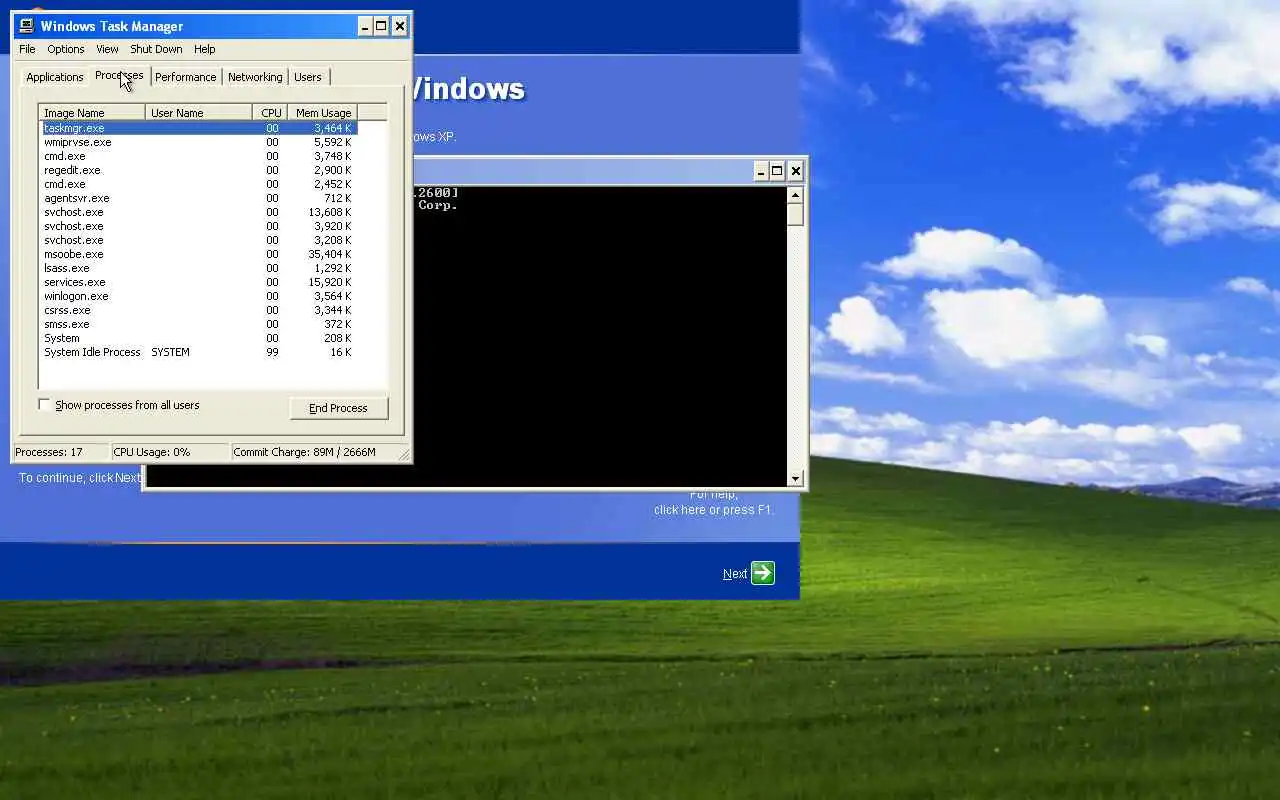
Task: Select the Processes tab
Action: [x=119, y=75]
